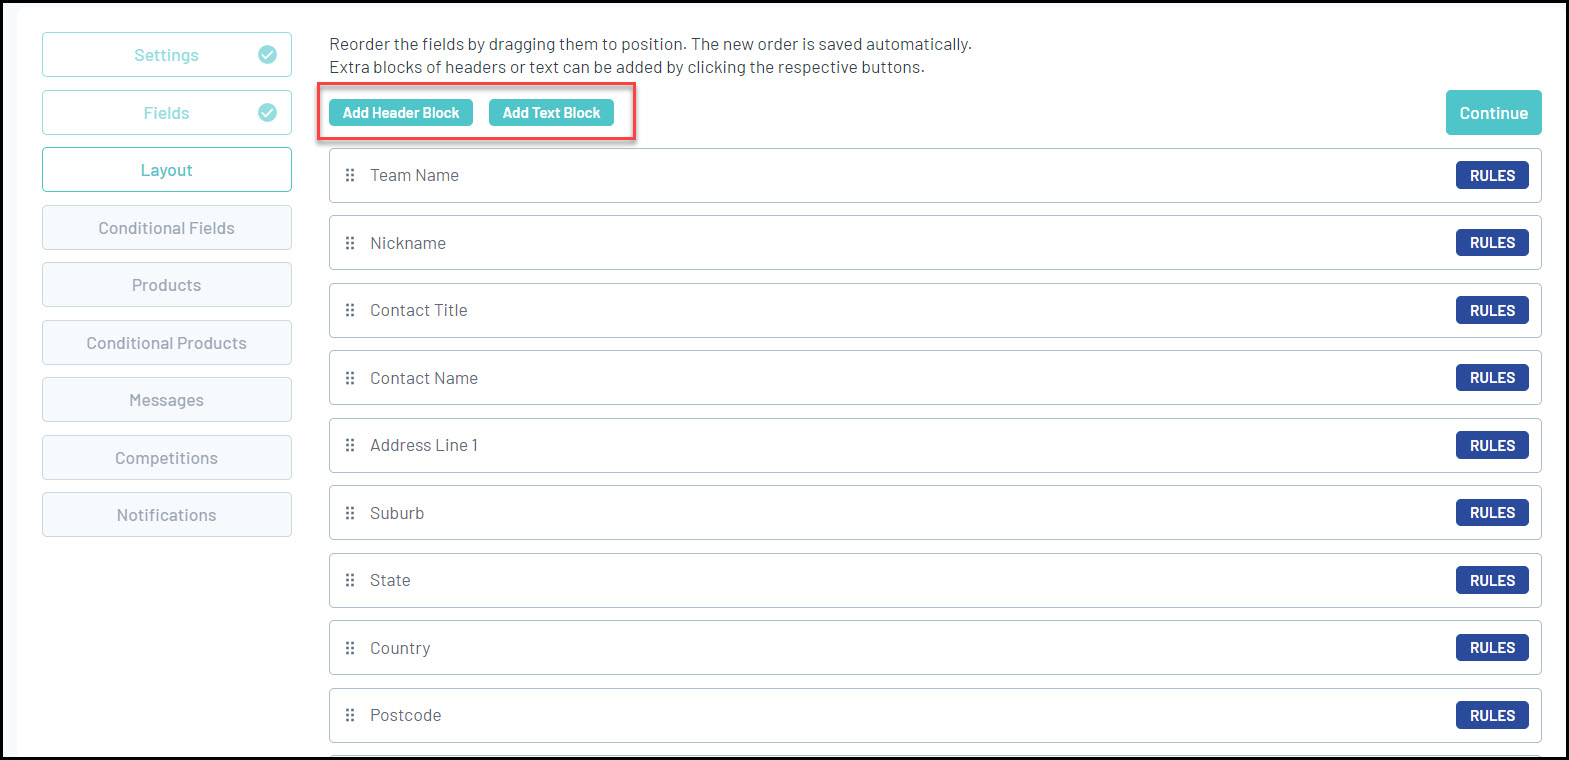Open RULES for the Country field
This screenshot has height=760, width=1569.
pos(1492,648)
